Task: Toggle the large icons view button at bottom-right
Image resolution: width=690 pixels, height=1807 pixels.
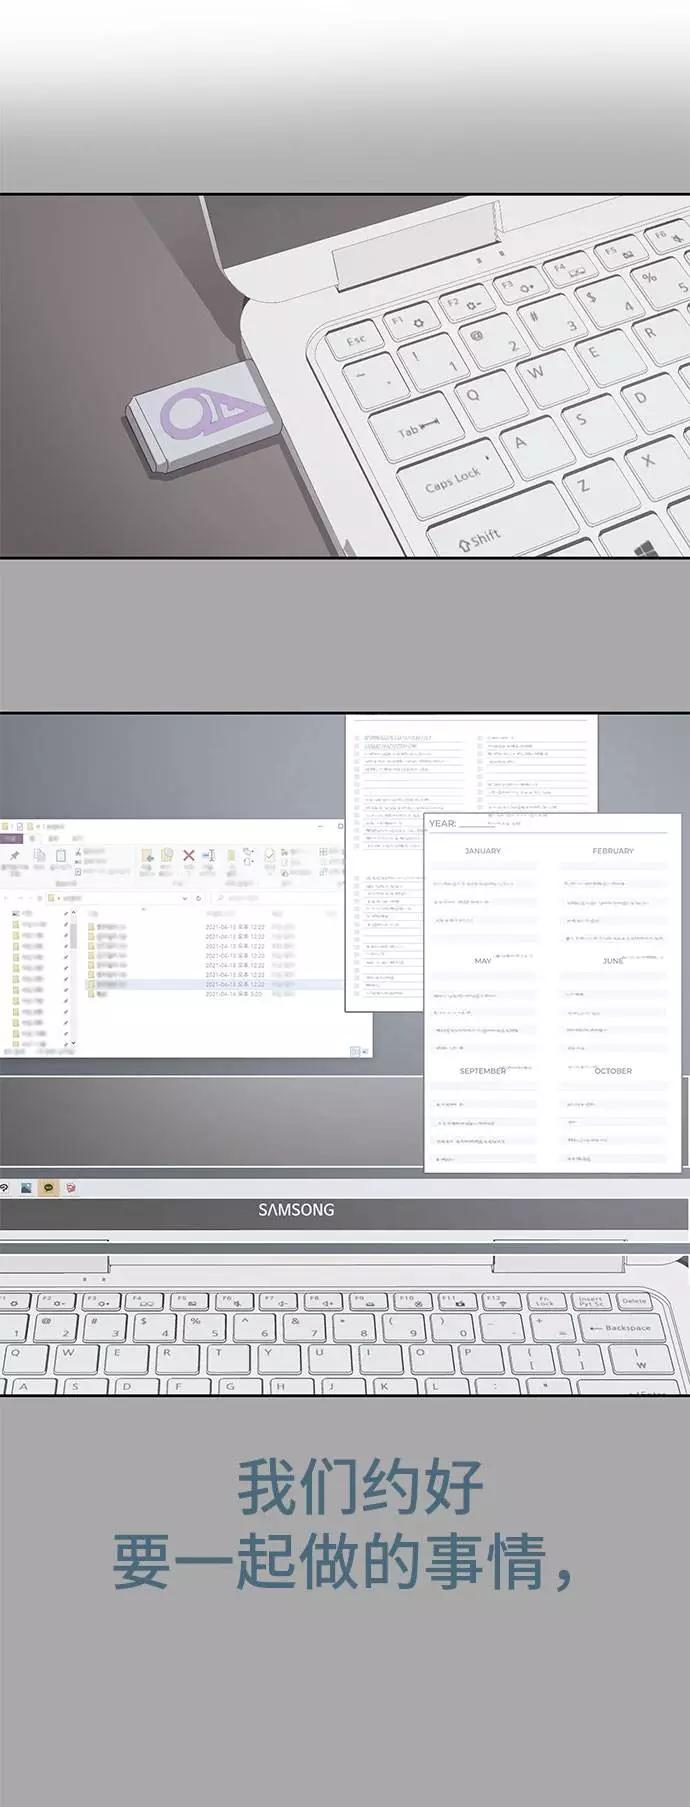Action: point(364,1051)
